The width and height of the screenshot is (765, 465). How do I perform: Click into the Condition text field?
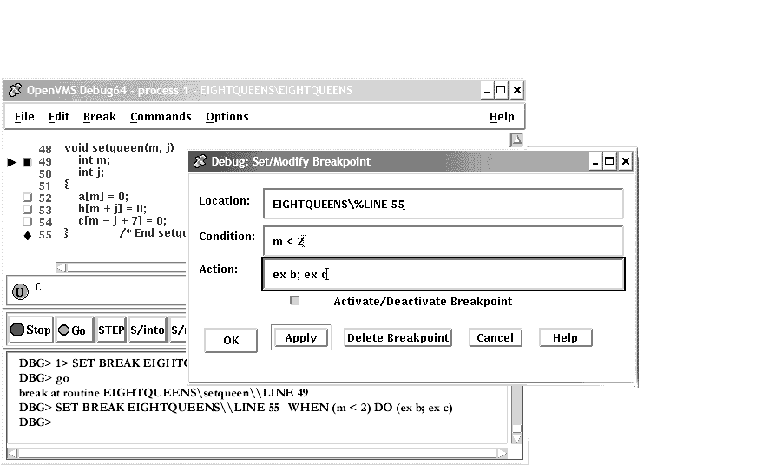coord(447,240)
